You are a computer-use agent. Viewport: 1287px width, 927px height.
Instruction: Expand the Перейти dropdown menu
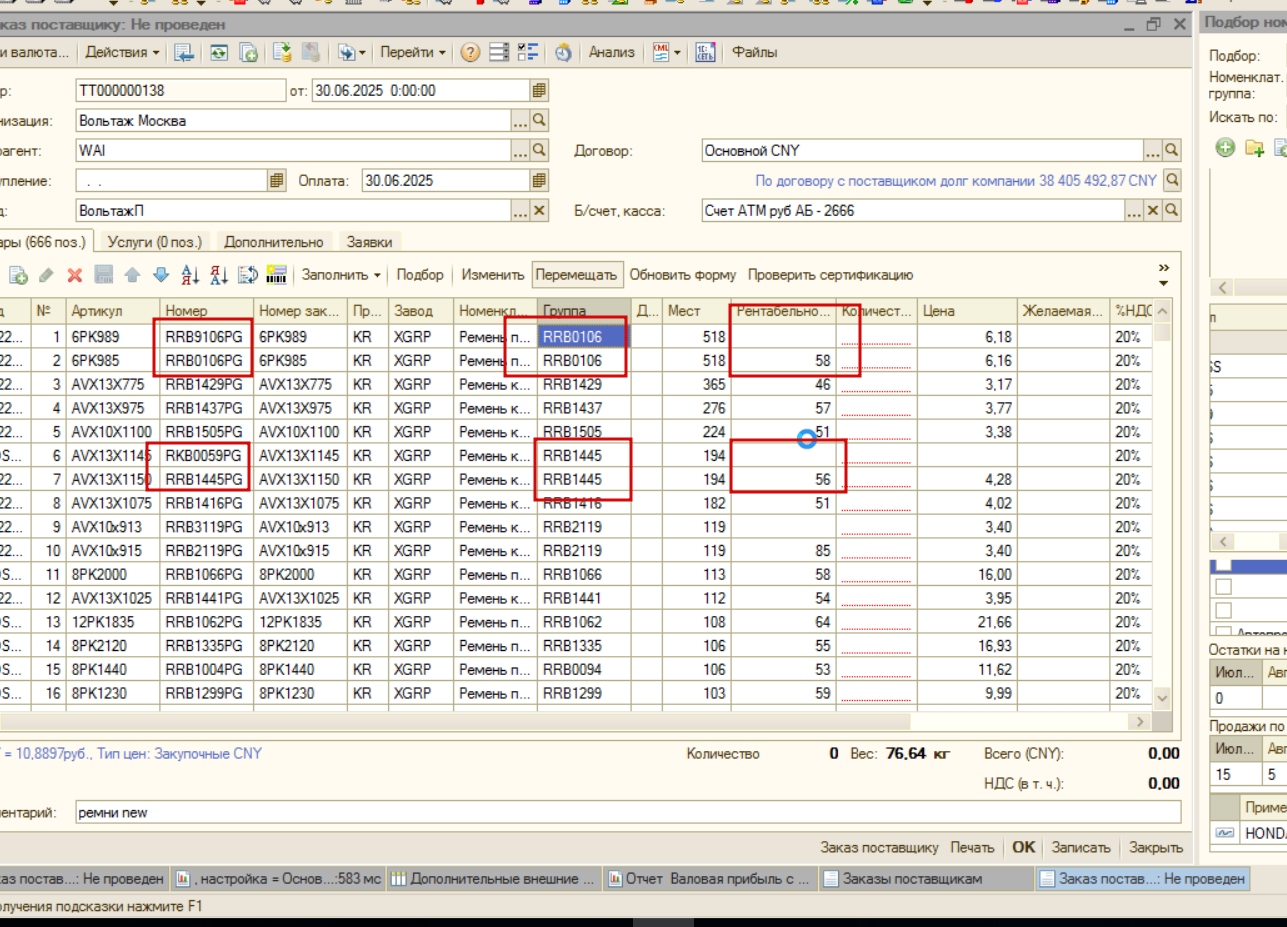click(x=413, y=52)
